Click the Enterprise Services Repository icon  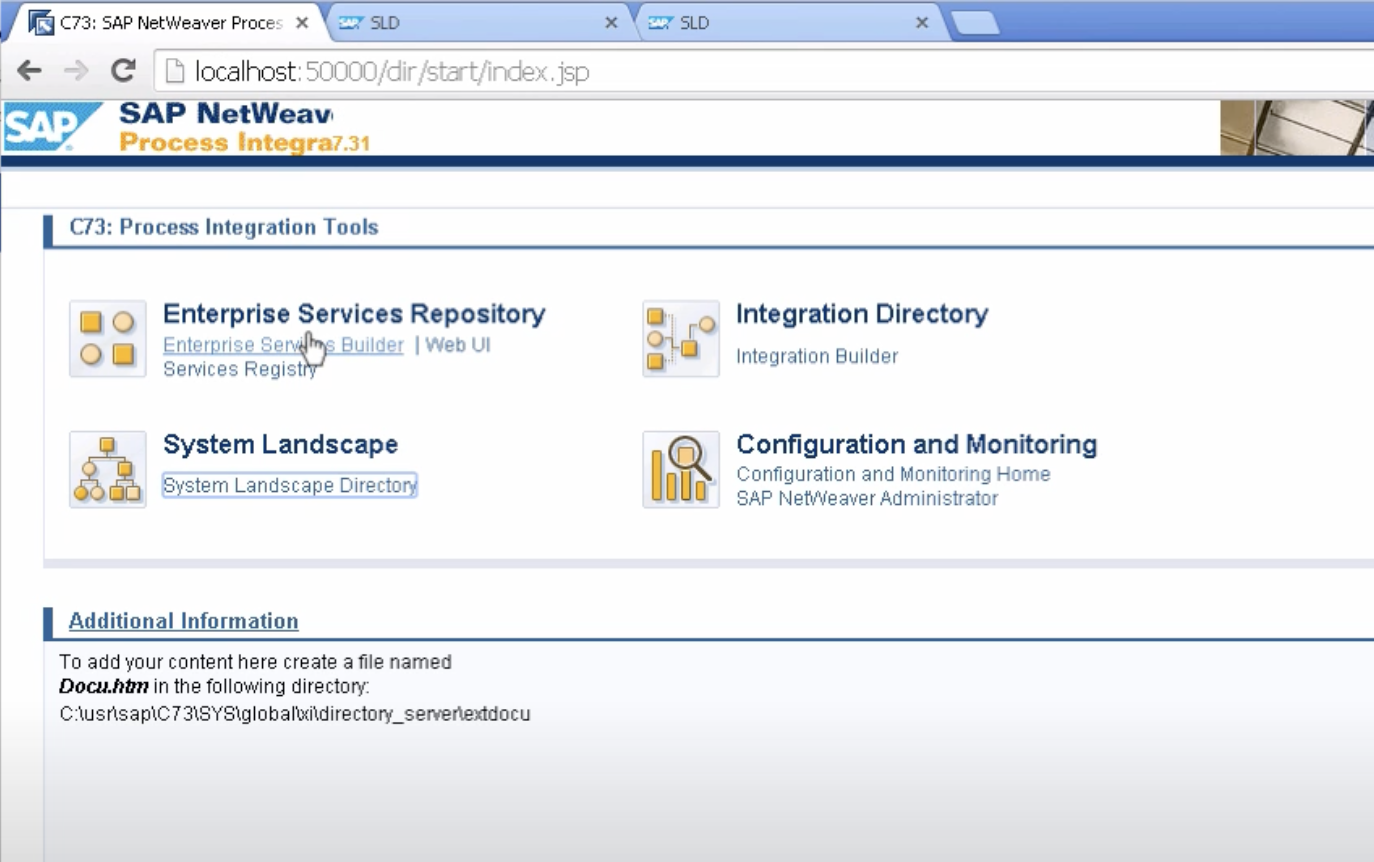coord(108,339)
